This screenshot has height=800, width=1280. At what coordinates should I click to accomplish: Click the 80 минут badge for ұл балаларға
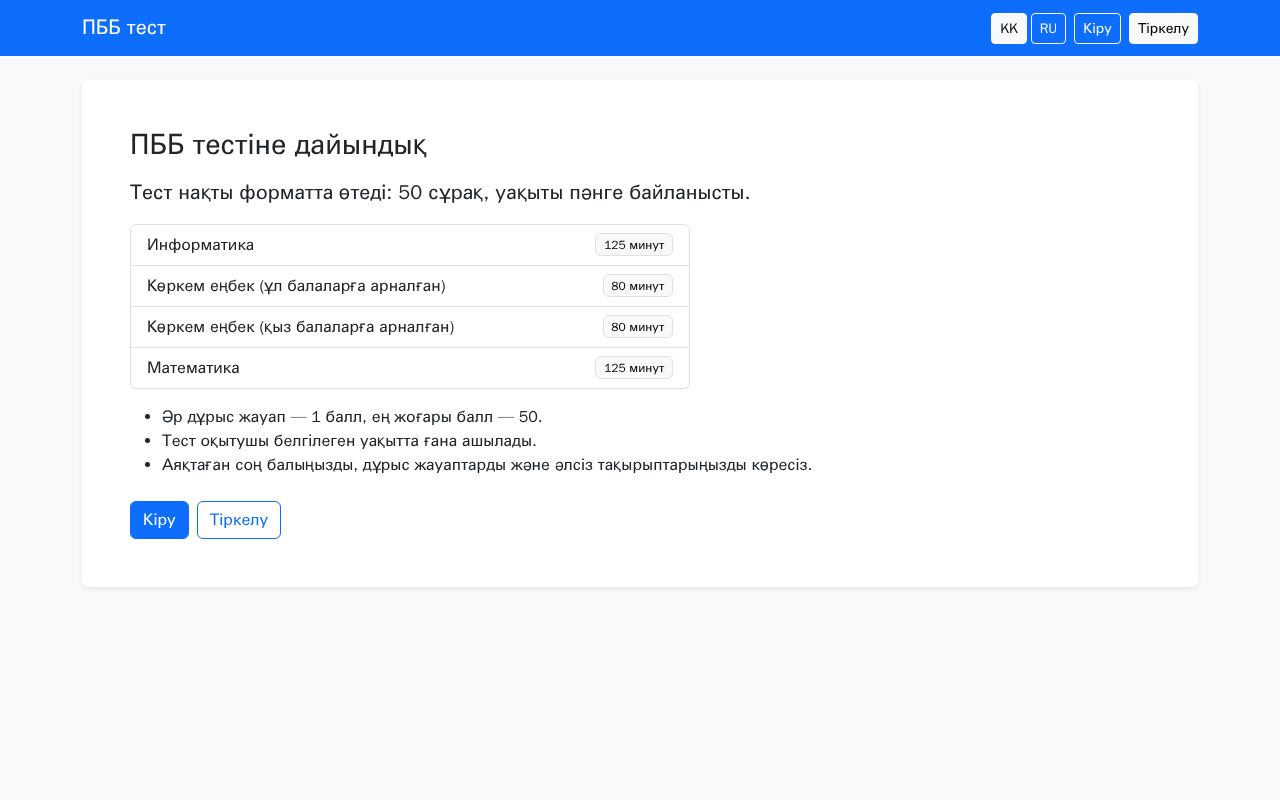[x=638, y=286]
